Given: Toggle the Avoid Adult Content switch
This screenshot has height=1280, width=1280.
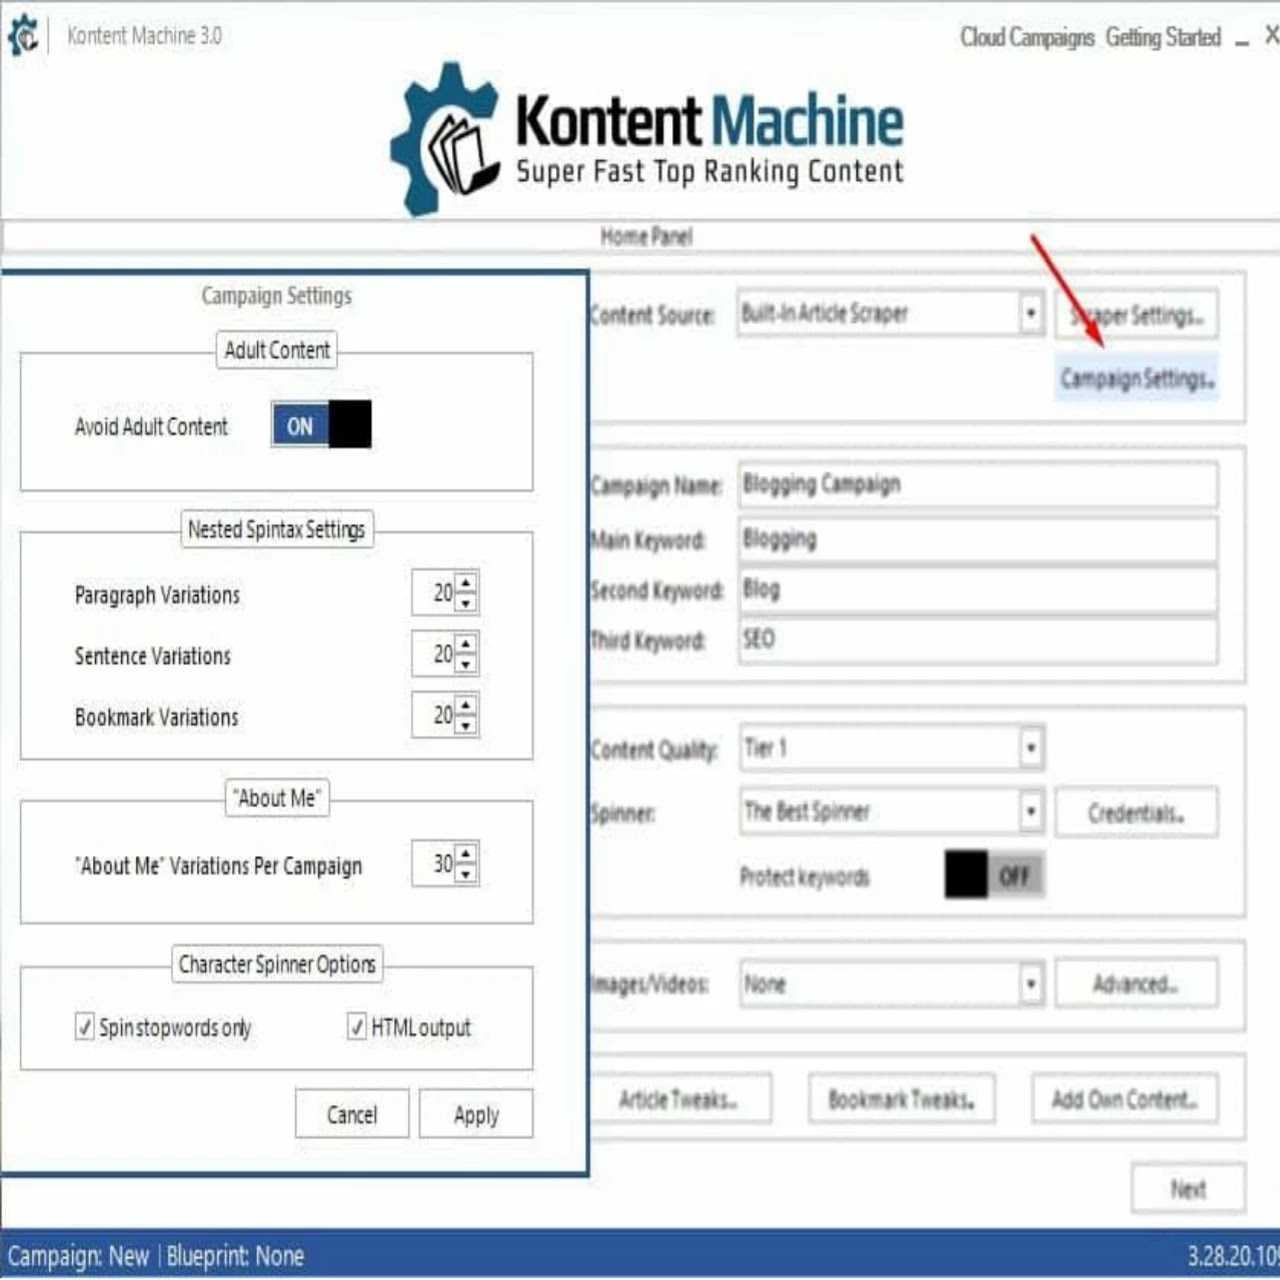Looking at the screenshot, I should coord(321,425).
